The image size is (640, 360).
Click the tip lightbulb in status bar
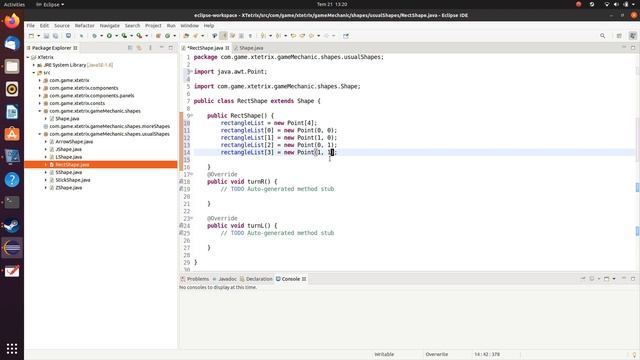634,355
